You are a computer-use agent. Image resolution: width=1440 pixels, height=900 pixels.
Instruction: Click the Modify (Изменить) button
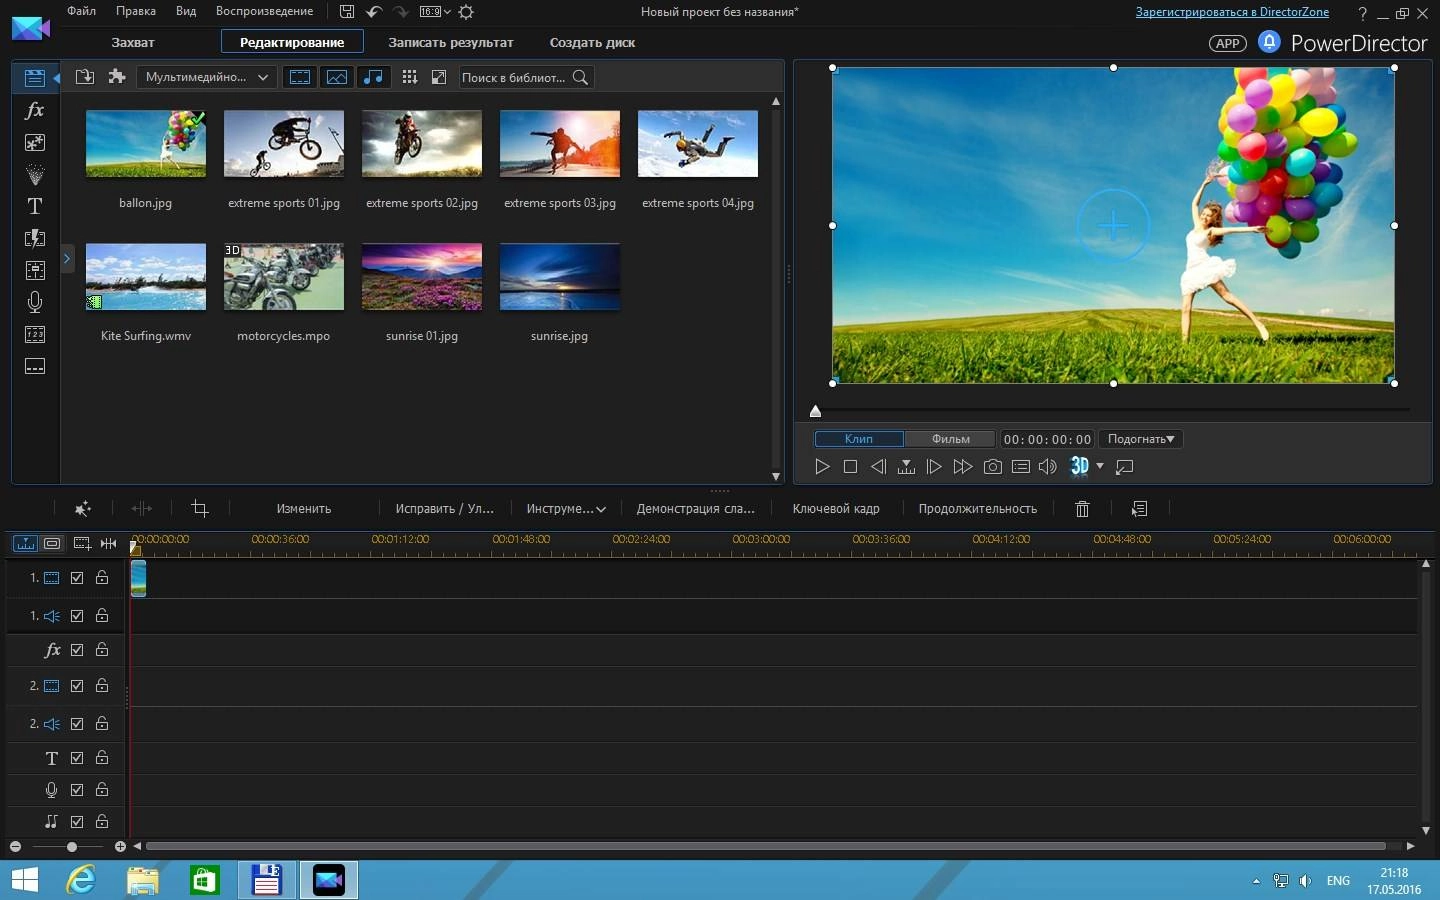pos(304,509)
